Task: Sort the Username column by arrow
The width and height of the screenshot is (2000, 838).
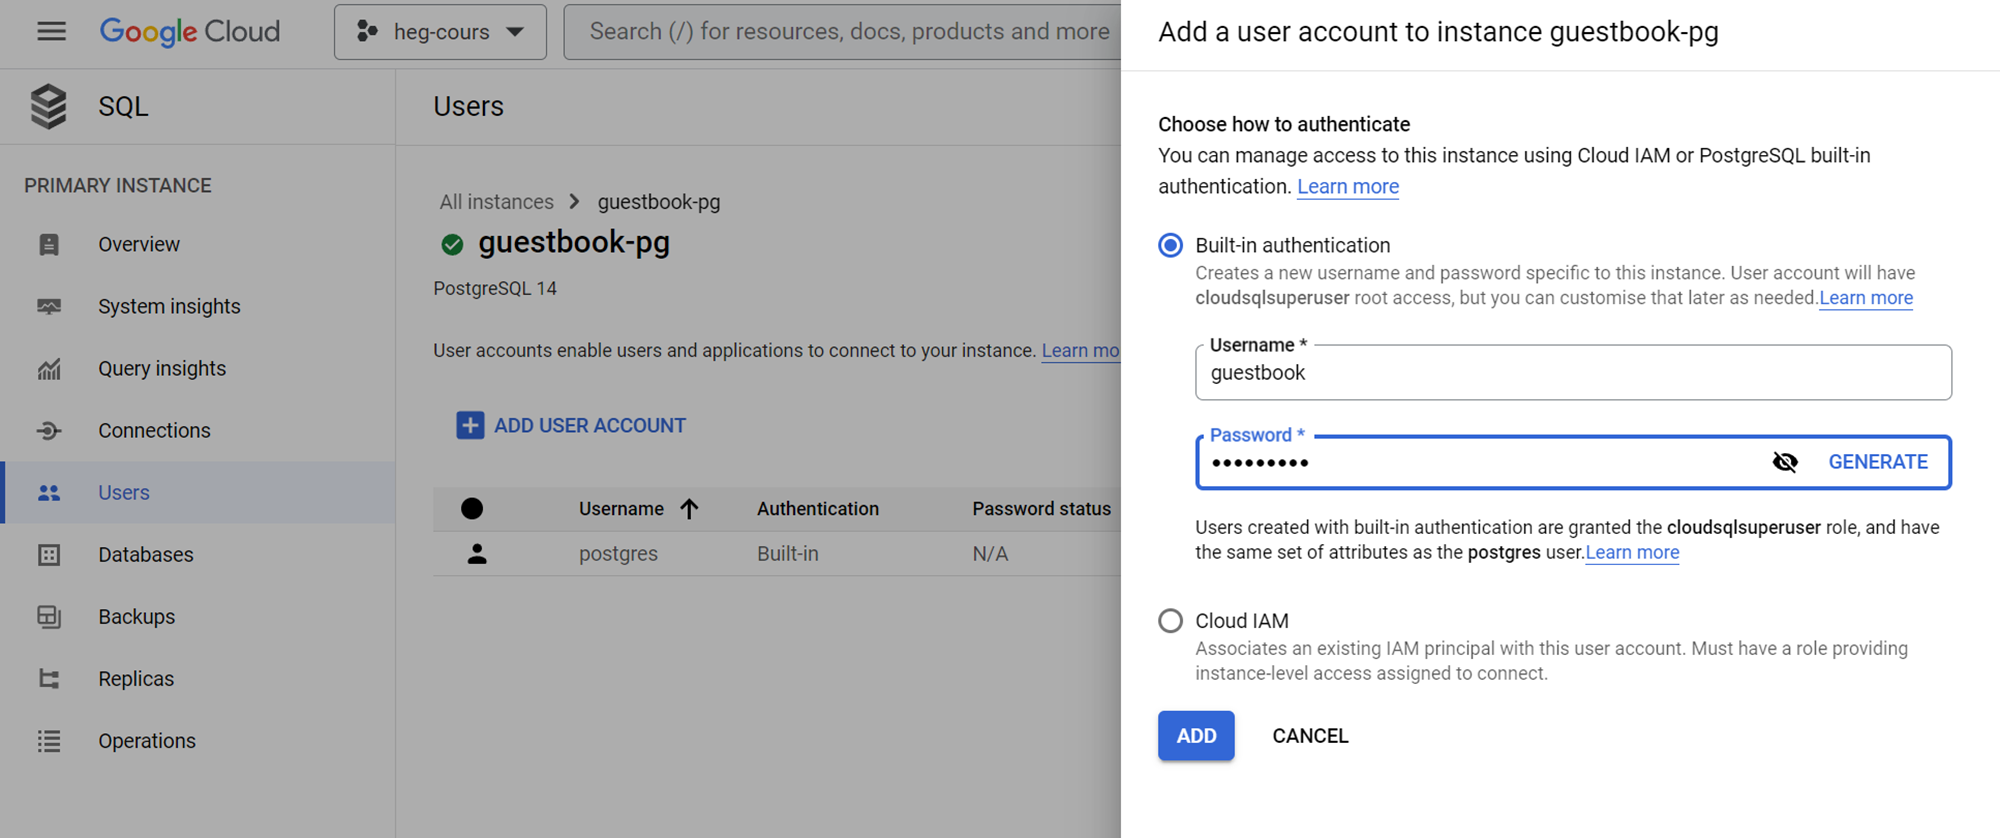Action: pos(689,509)
